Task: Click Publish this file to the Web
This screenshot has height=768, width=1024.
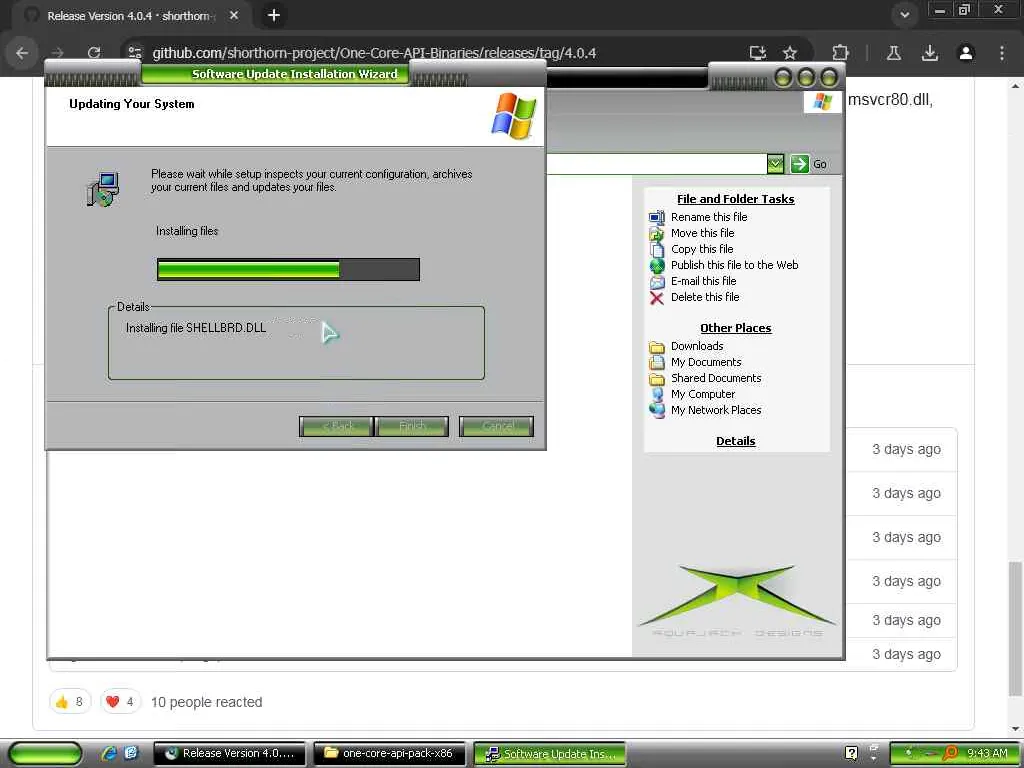Action: click(x=734, y=265)
